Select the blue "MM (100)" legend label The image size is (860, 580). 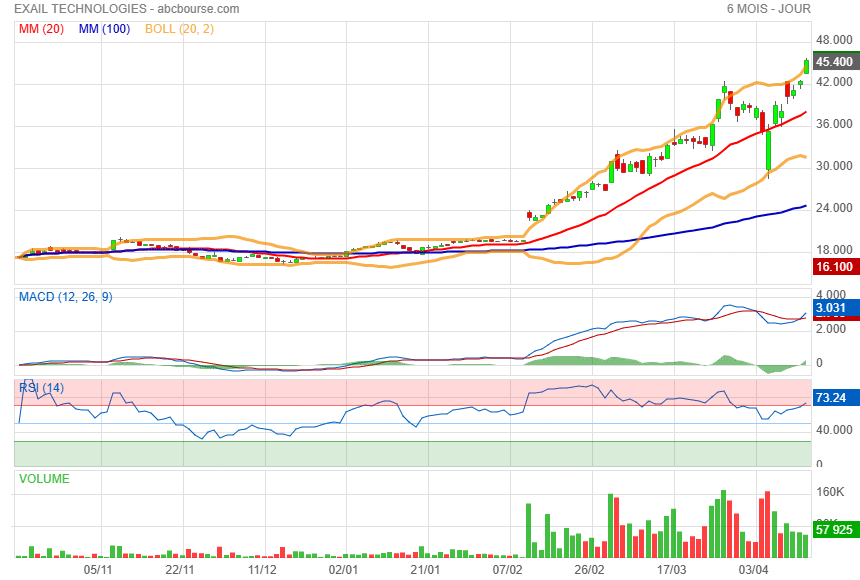(104, 29)
